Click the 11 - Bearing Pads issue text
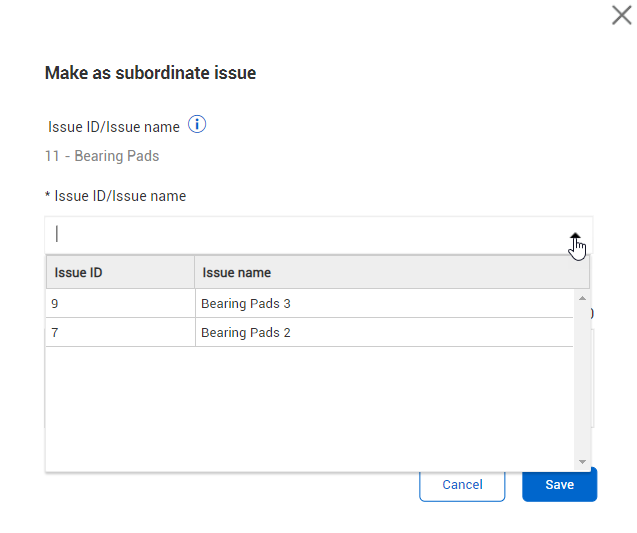The height and width of the screenshot is (533, 637). pyautogui.click(x=102, y=156)
